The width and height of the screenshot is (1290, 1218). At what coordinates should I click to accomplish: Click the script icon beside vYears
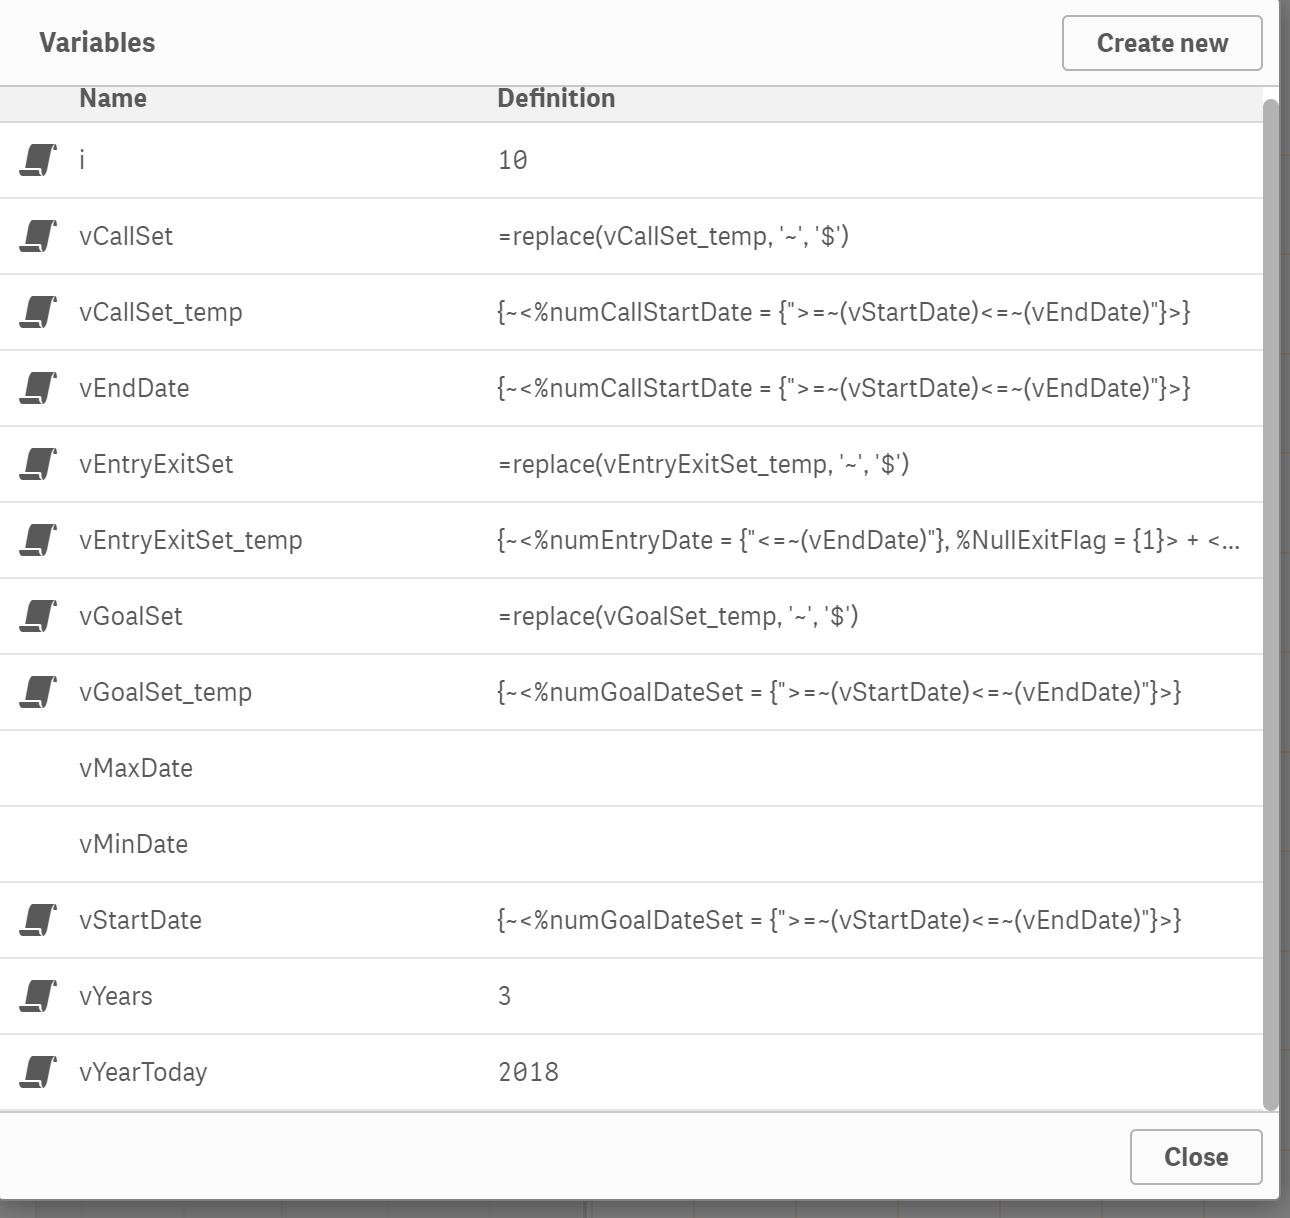(x=37, y=996)
